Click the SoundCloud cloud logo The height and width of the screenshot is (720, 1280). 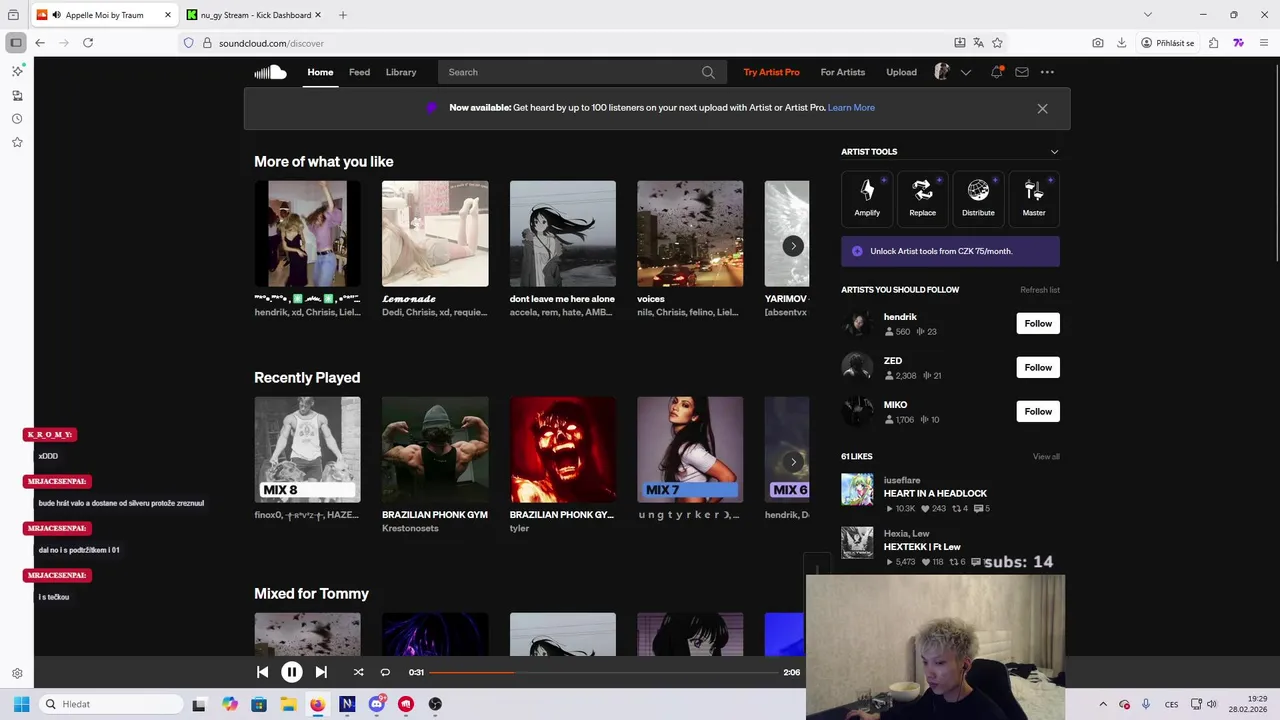(x=270, y=72)
